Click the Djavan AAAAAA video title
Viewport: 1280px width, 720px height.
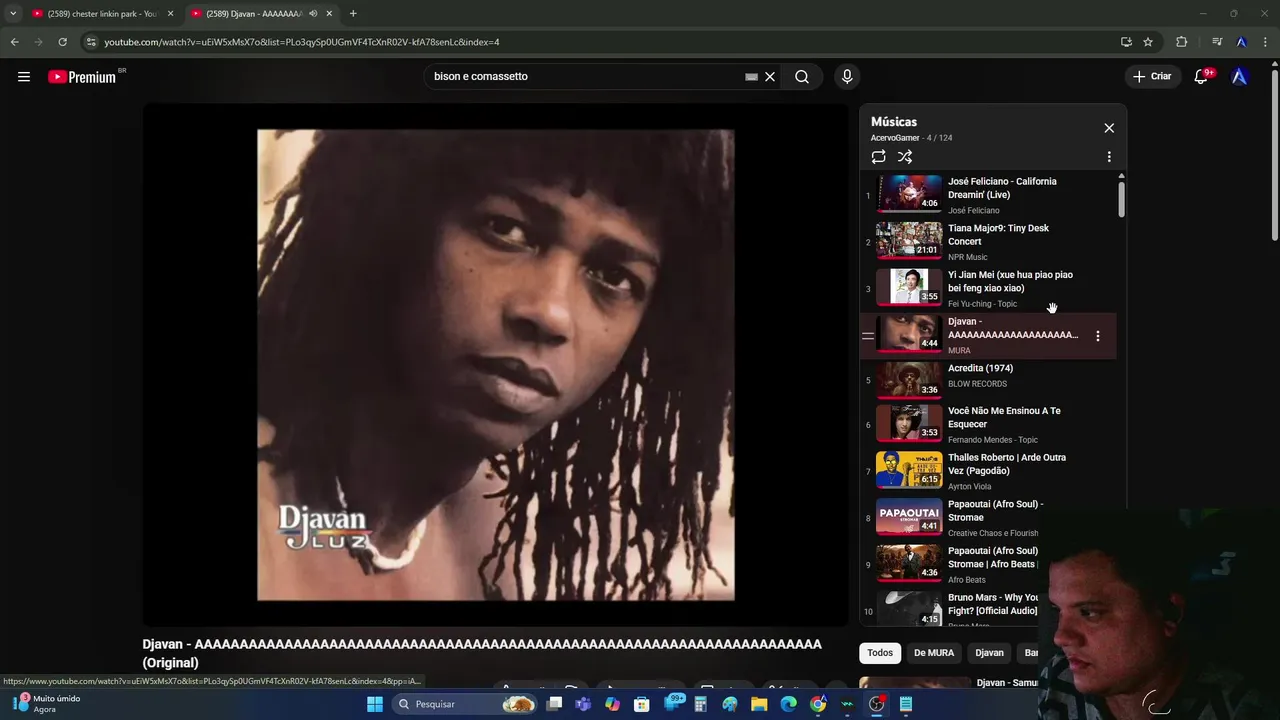482,653
